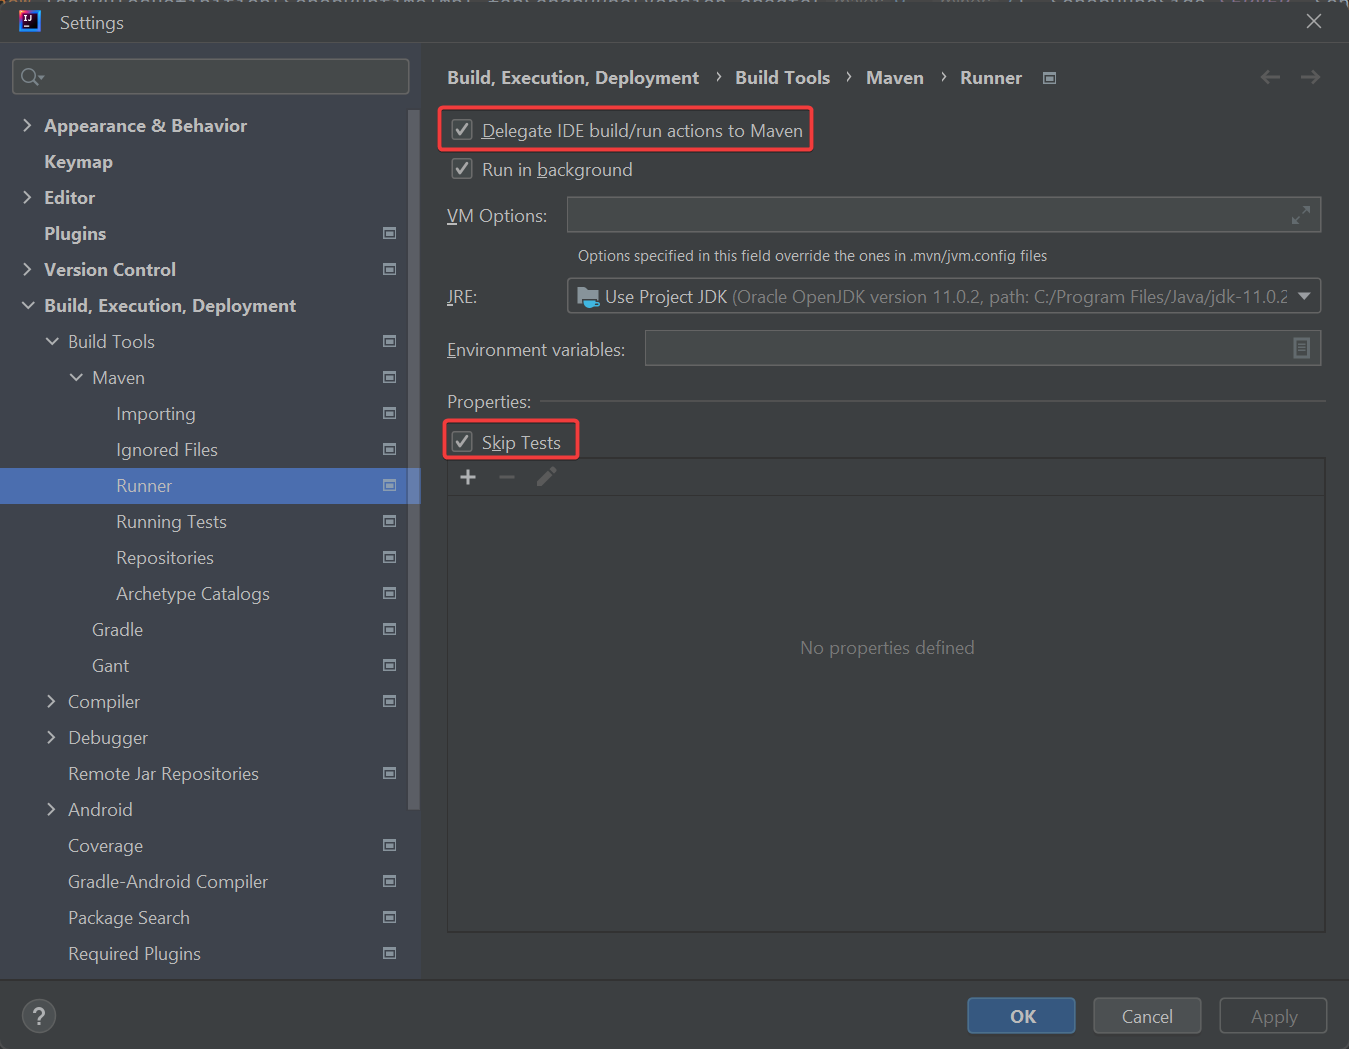Click the project icon beside Ignored Files
The image size is (1349, 1049).
(x=390, y=449)
